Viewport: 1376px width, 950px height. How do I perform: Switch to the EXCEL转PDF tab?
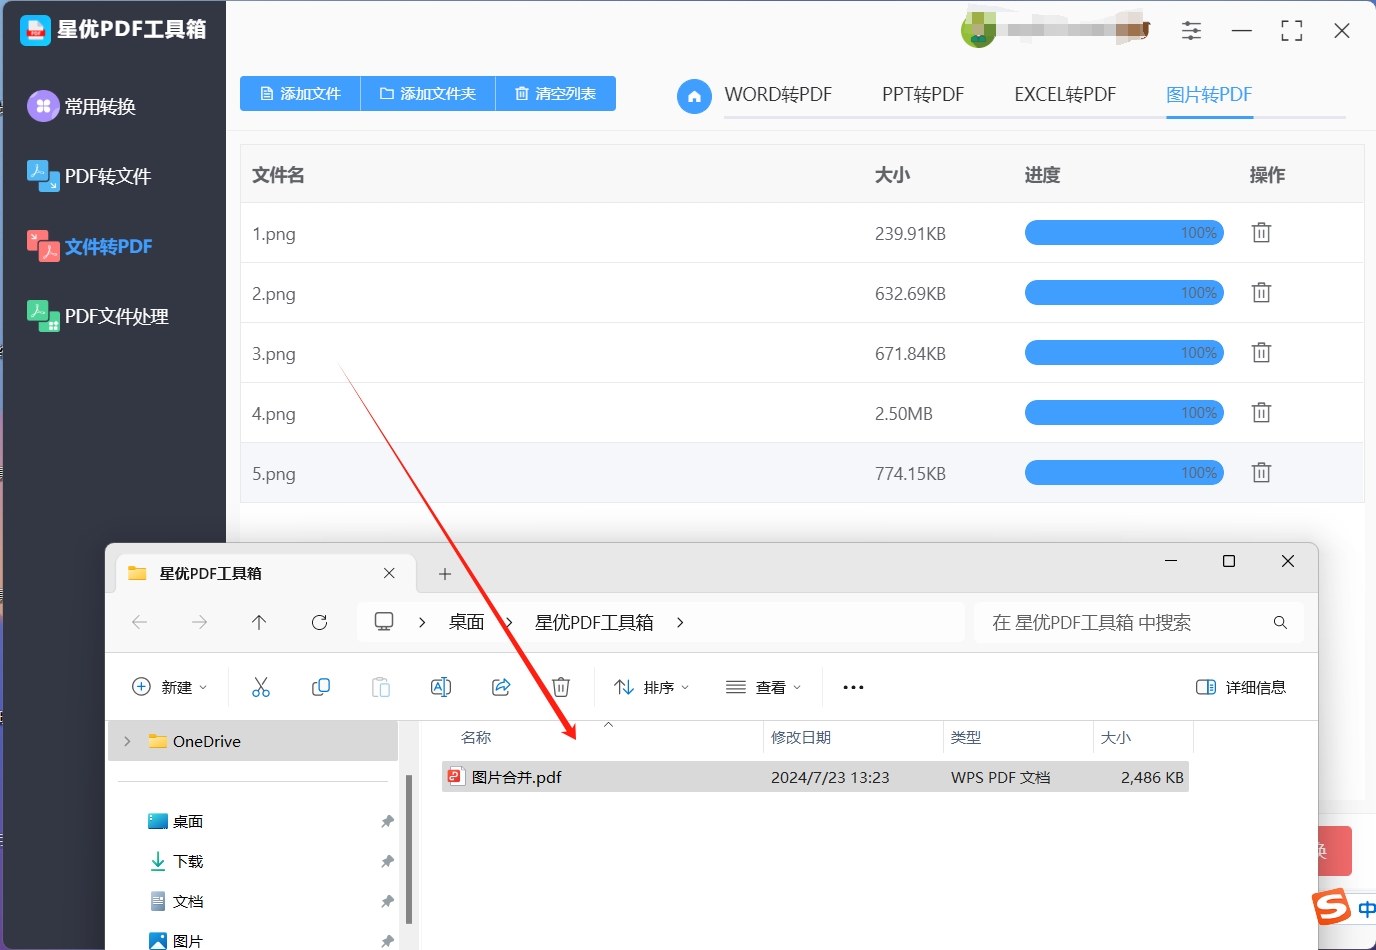coord(1065,95)
